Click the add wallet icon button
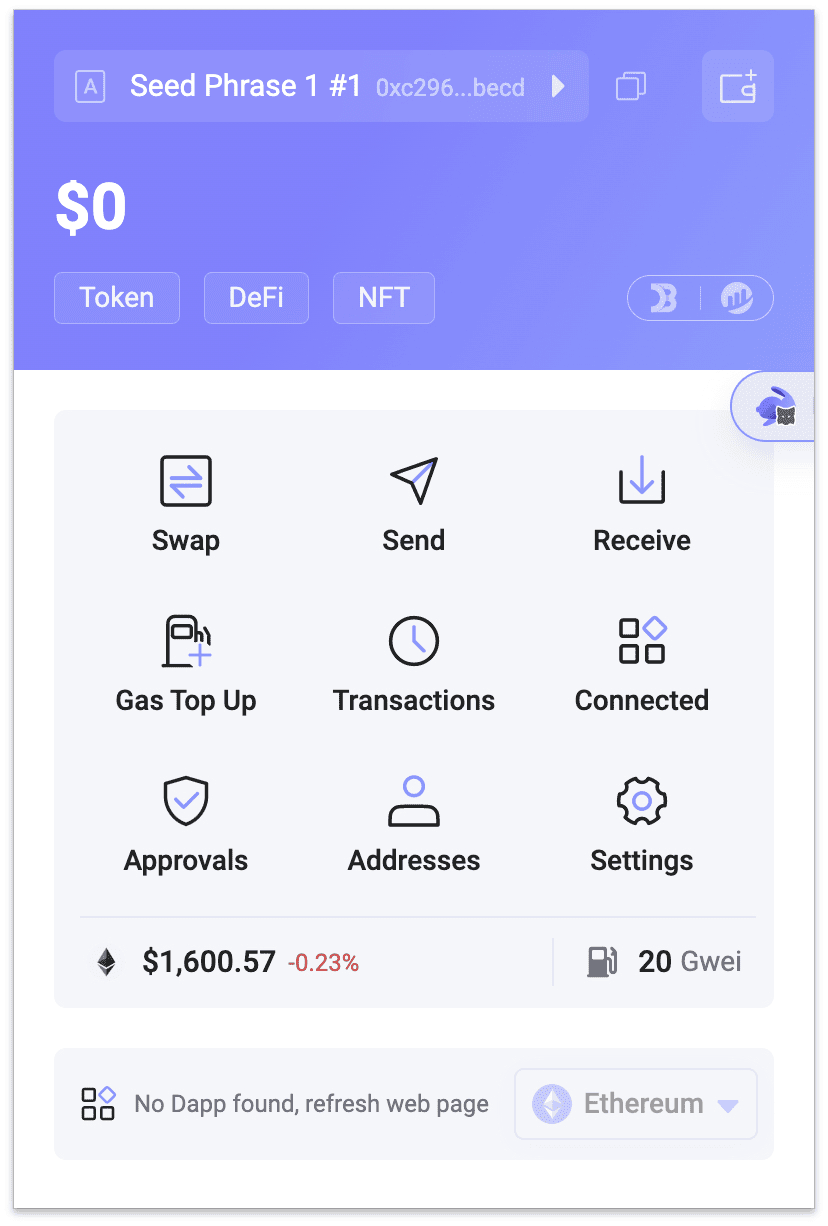828x1226 pixels. 738,86
